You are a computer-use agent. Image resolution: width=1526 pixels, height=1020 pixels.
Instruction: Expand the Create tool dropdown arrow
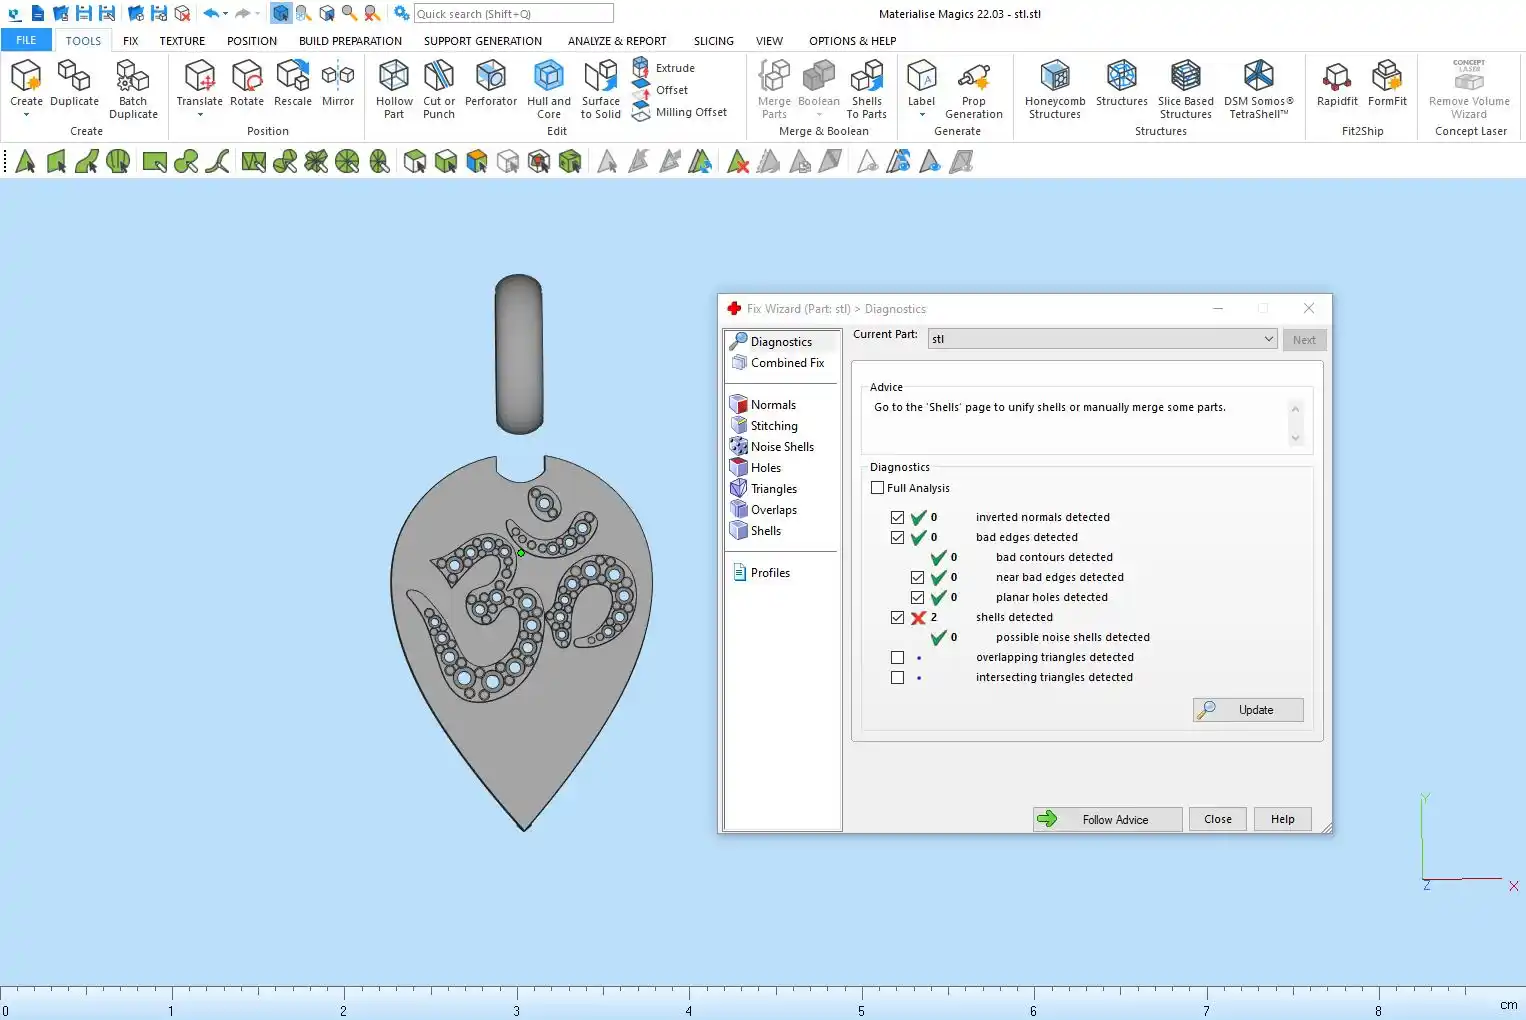[26, 115]
